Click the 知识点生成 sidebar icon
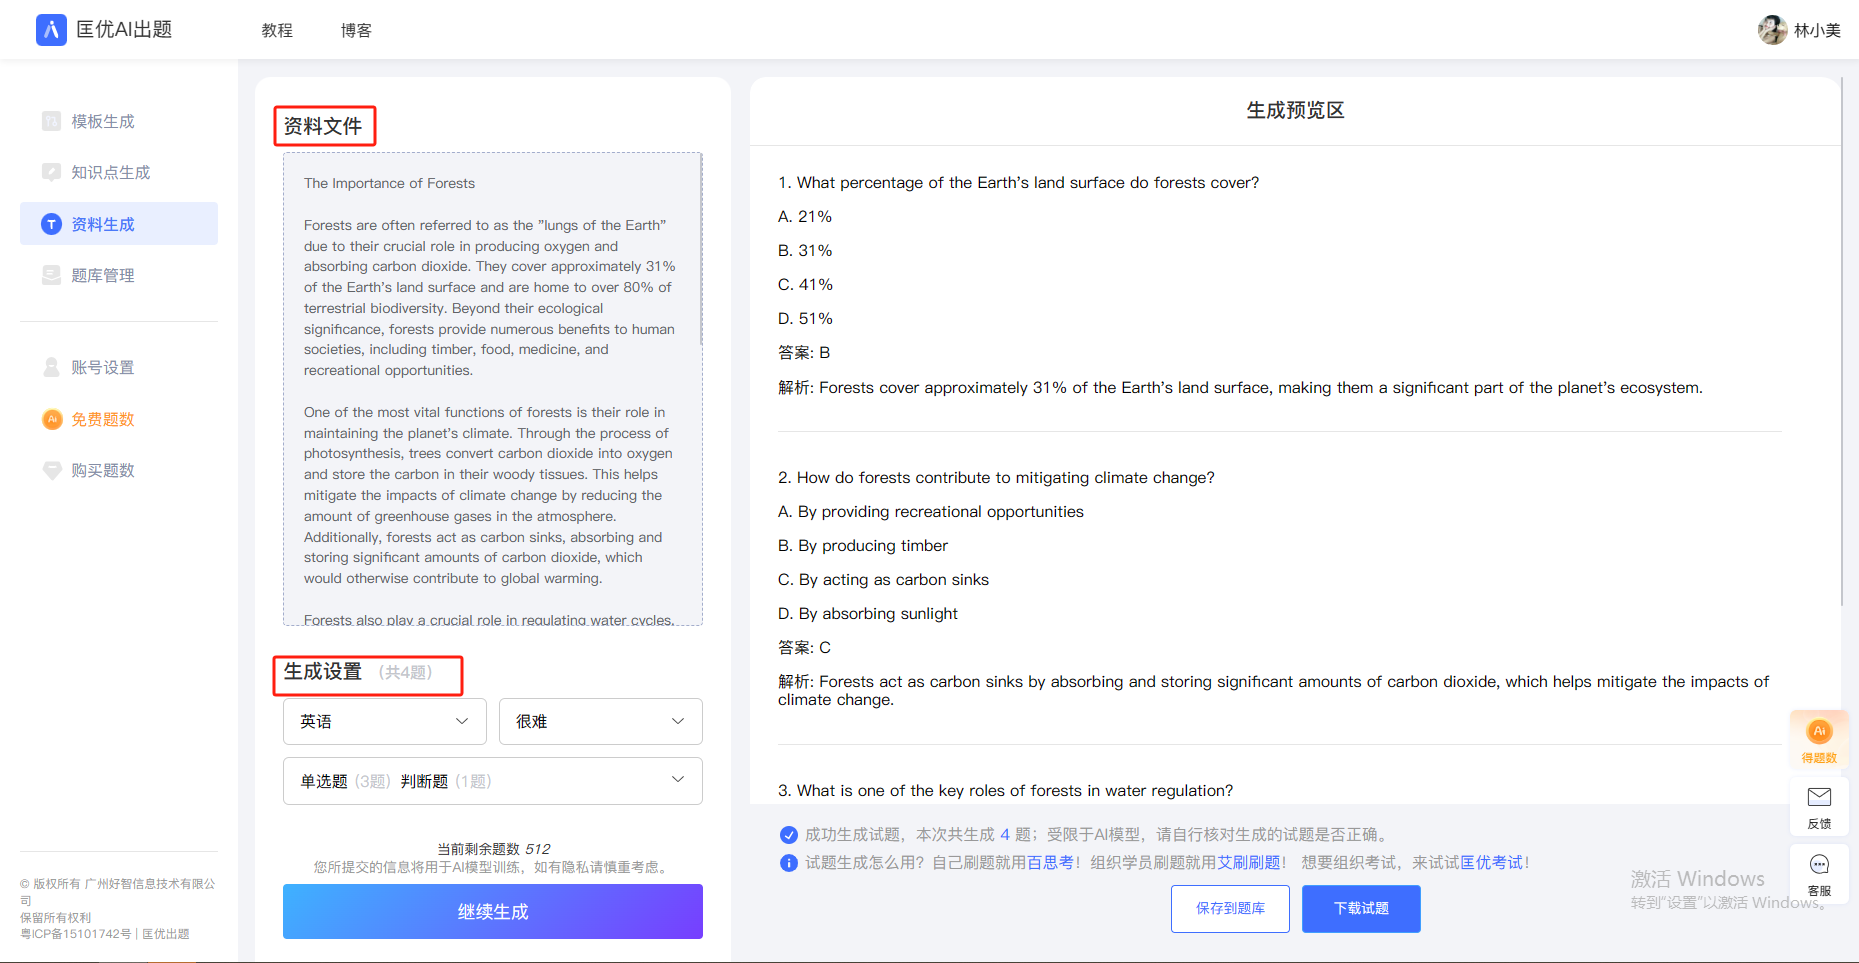The image size is (1859, 963). (x=52, y=172)
